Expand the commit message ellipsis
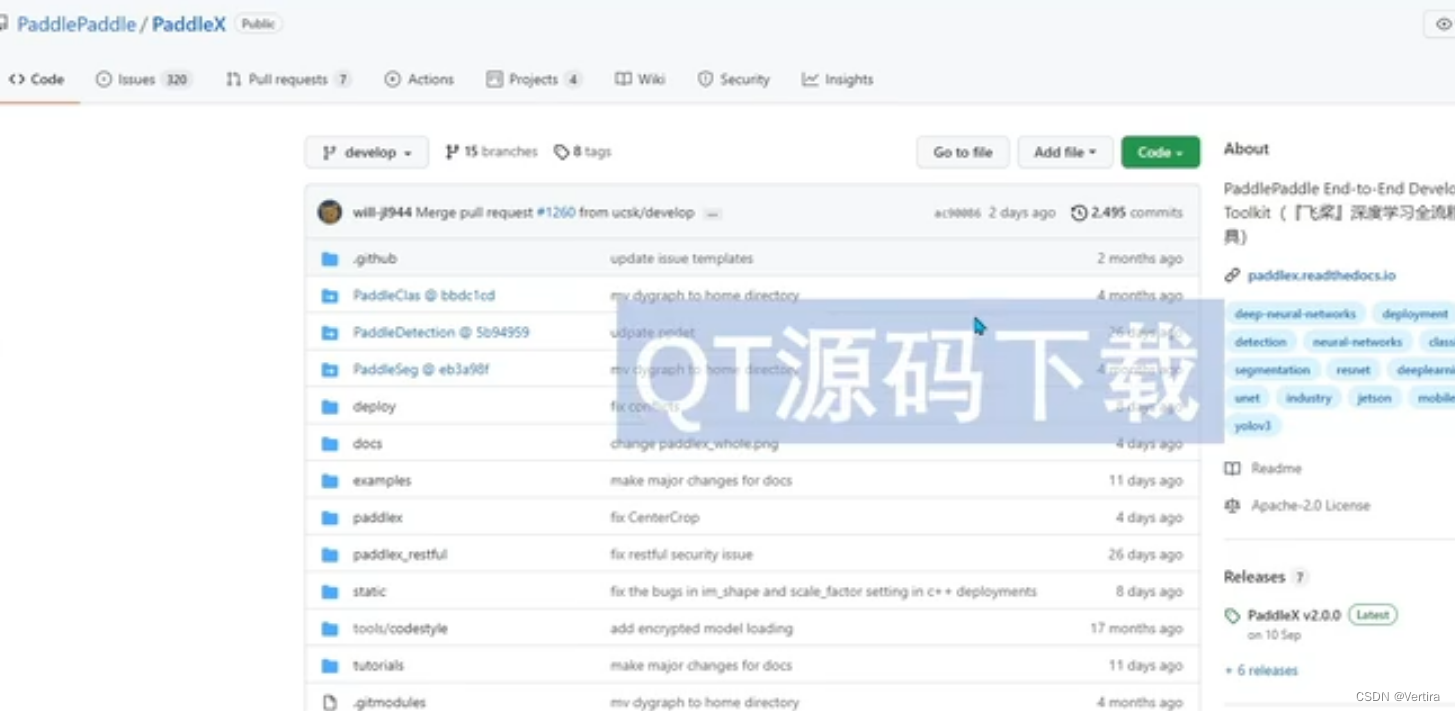Viewport: 1455px width, 711px height. pyautogui.click(x=712, y=213)
